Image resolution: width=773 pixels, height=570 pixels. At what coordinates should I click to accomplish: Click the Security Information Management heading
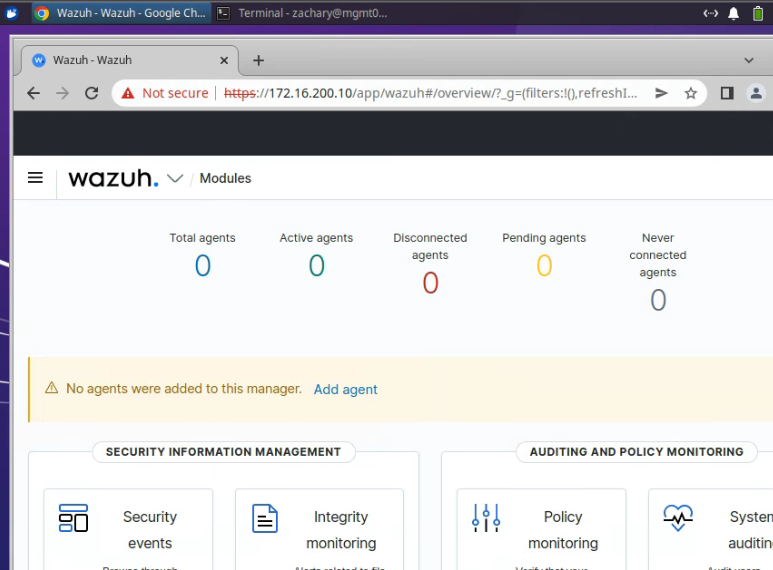pyautogui.click(x=223, y=452)
